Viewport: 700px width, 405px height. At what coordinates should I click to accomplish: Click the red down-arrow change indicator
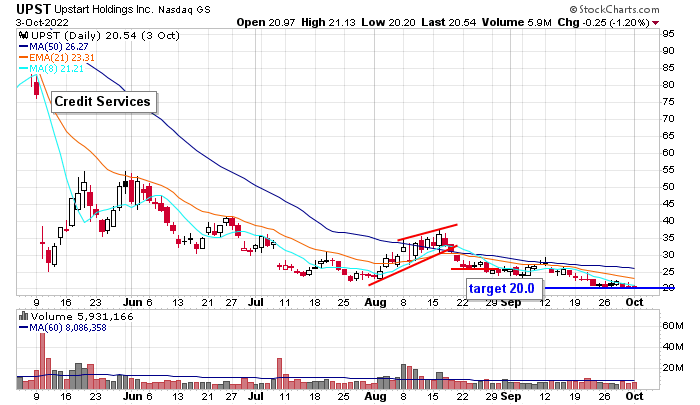pyautogui.click(x=655, y=23)
